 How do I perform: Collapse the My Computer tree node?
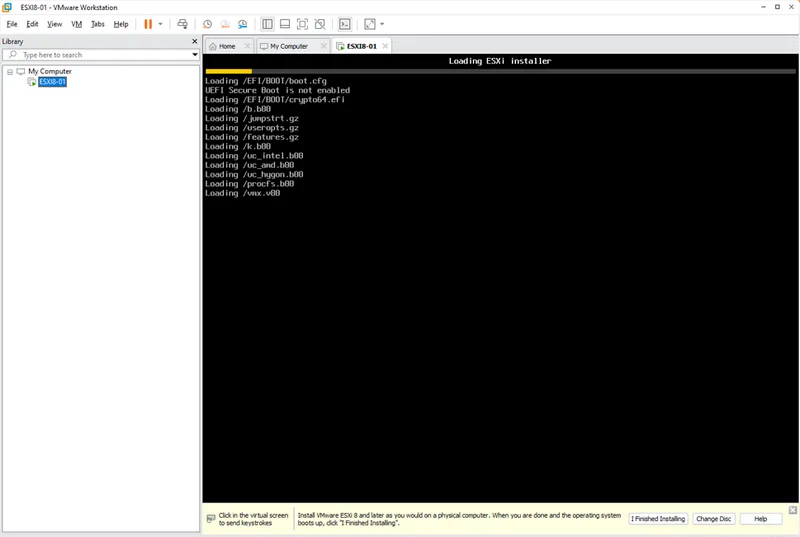pyautogui.click(x=9, y=72)
